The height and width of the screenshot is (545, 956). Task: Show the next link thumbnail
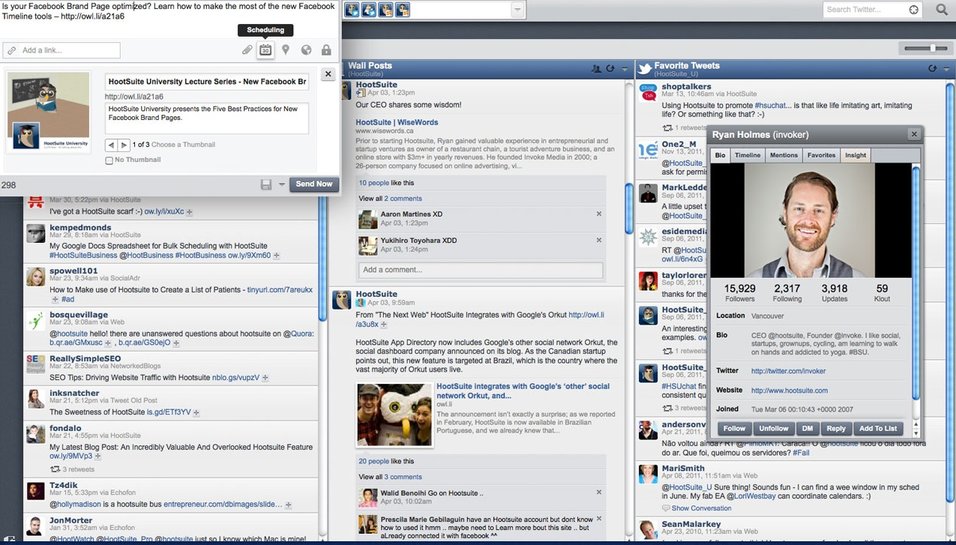(x=123, y=145)
